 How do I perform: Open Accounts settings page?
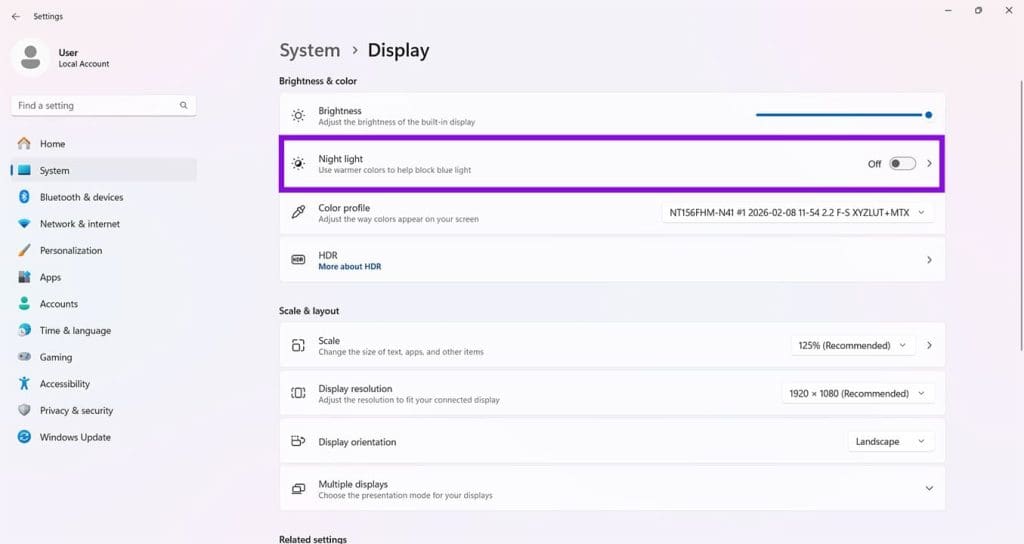(103, 304)
